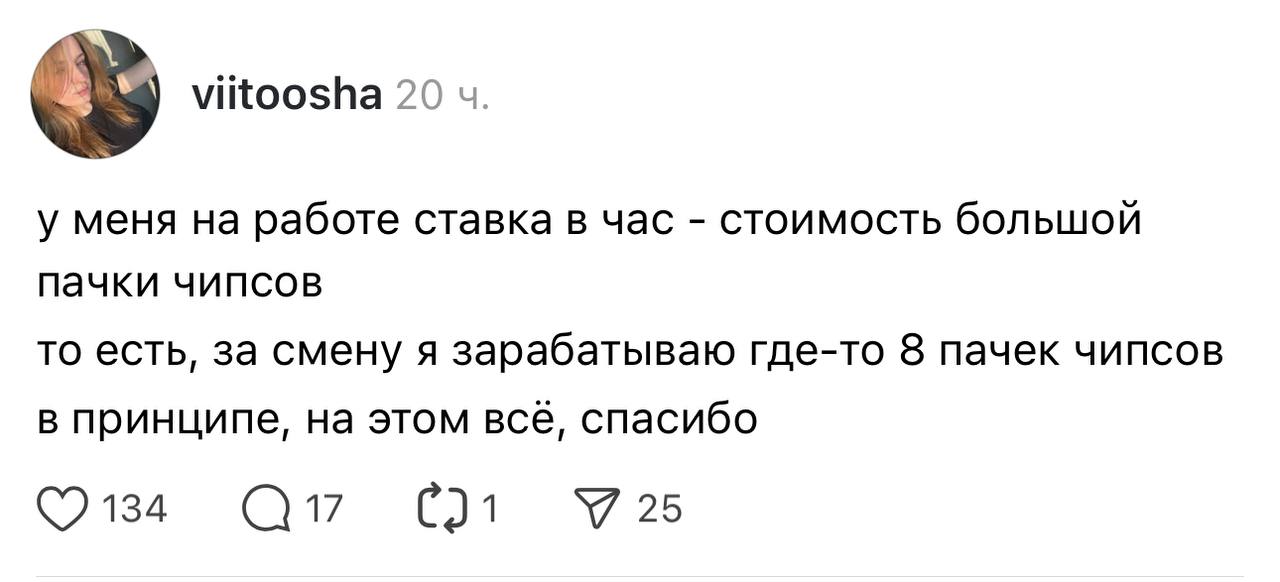Click the like count 134
The width and height of the screenshot is (1280, 582).
pyautogui.click(x=135, y=511)
